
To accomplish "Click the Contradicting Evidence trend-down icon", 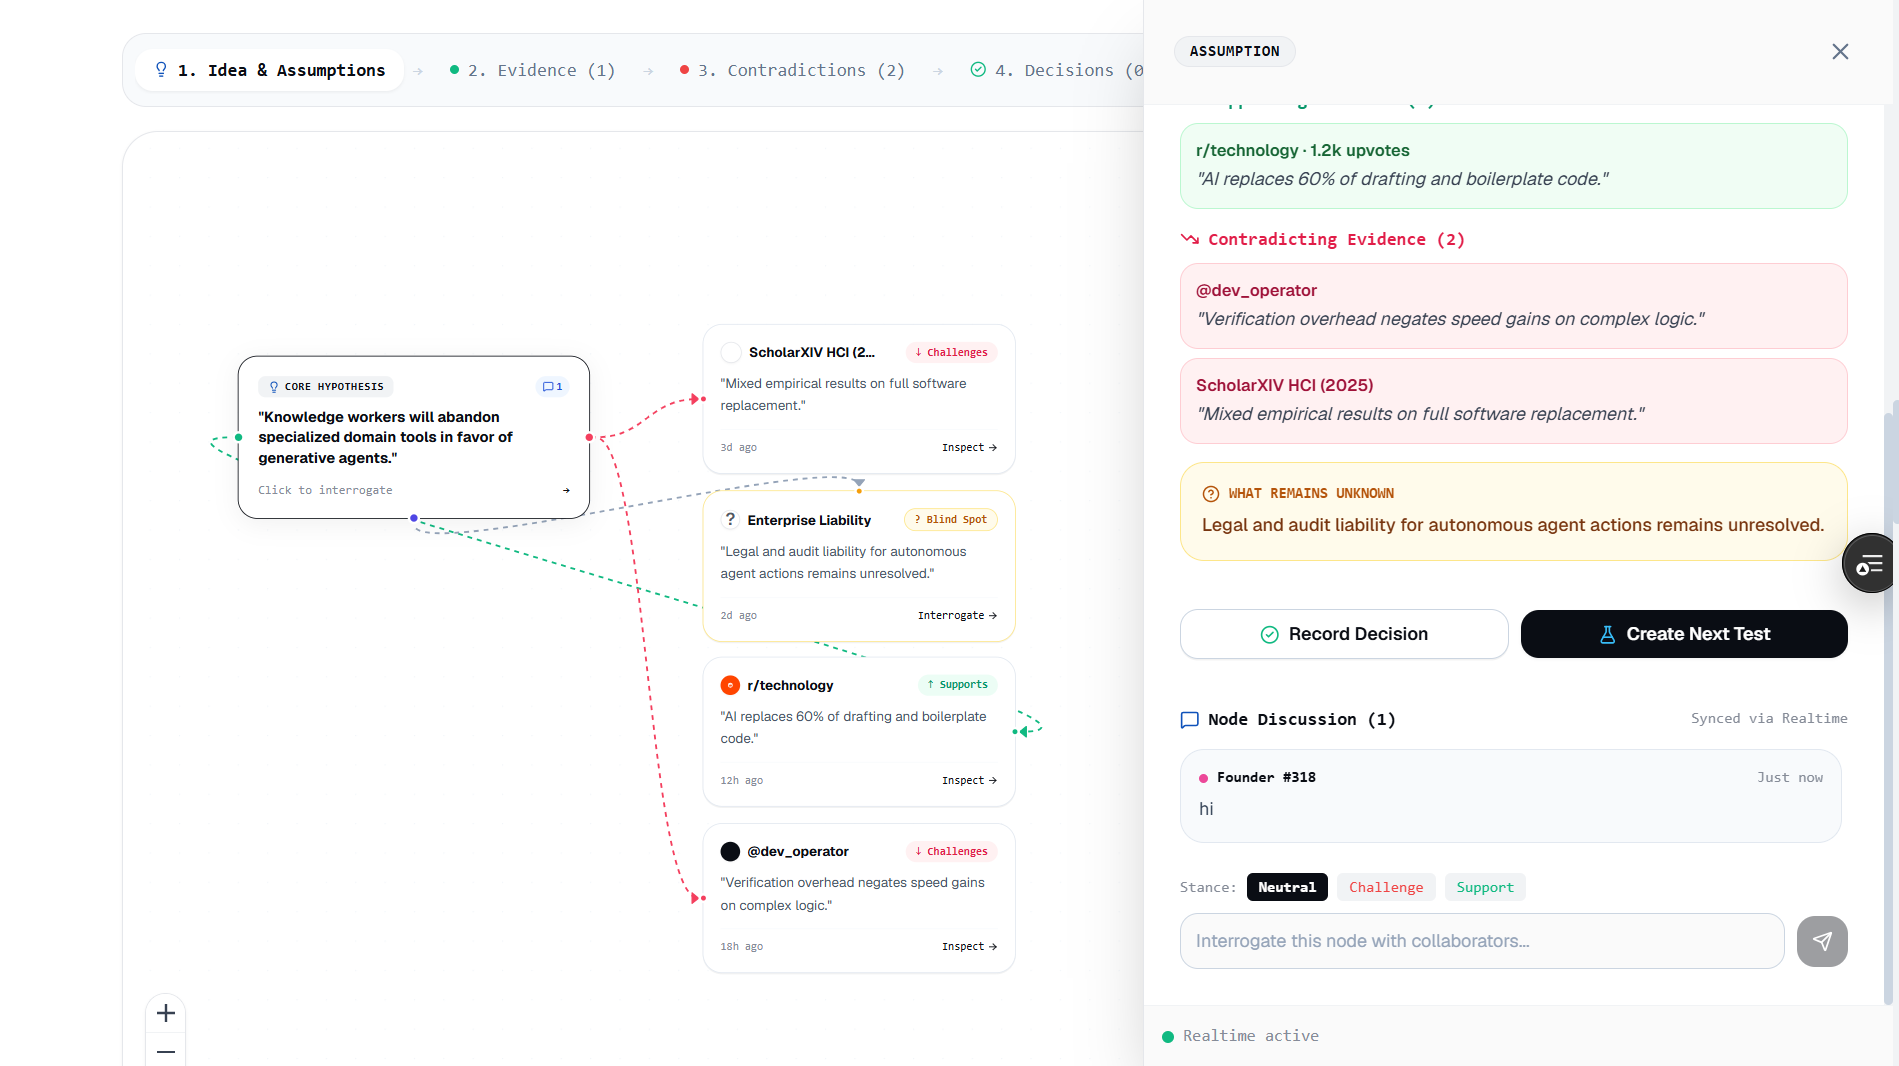I will (x=1190, y=239).
